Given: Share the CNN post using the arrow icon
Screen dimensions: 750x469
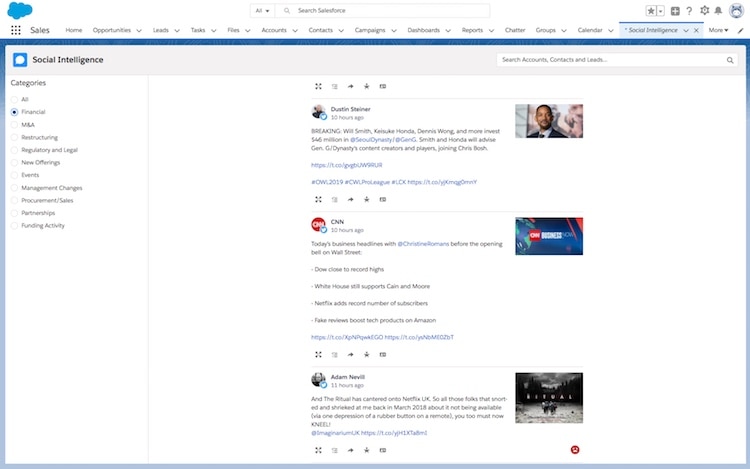Looking at the screenshot, I should 350,354.
